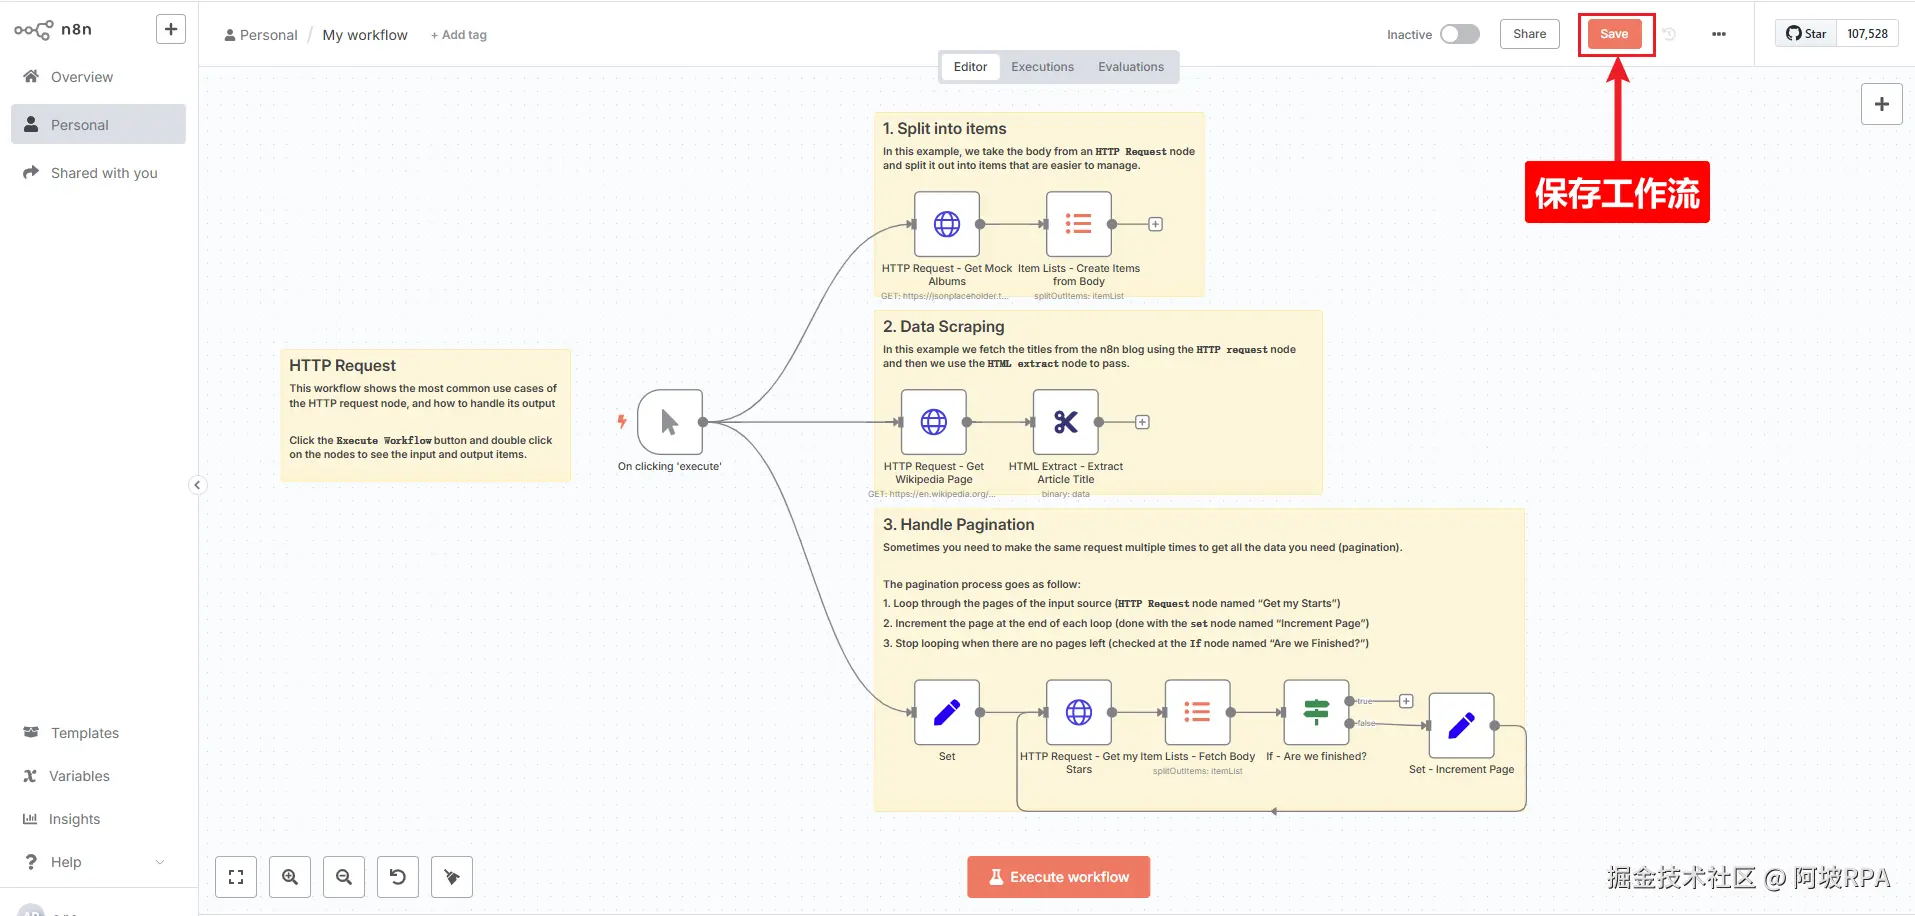
Task: Switch to the Executions tab
Action: point(1042,67)
